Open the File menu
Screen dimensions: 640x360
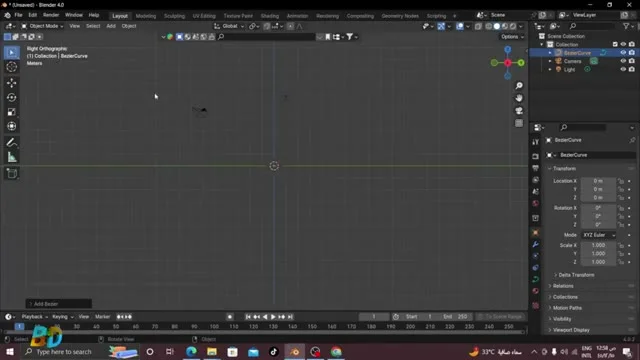[x=18, y=15]
